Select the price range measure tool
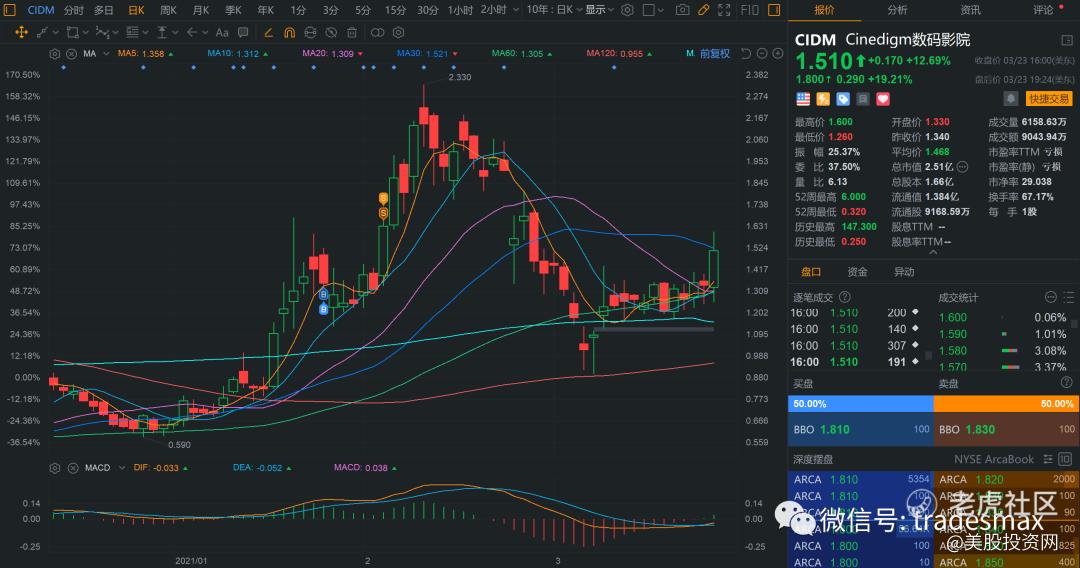This screenshot has height=568, width=1080. point(162,32)
